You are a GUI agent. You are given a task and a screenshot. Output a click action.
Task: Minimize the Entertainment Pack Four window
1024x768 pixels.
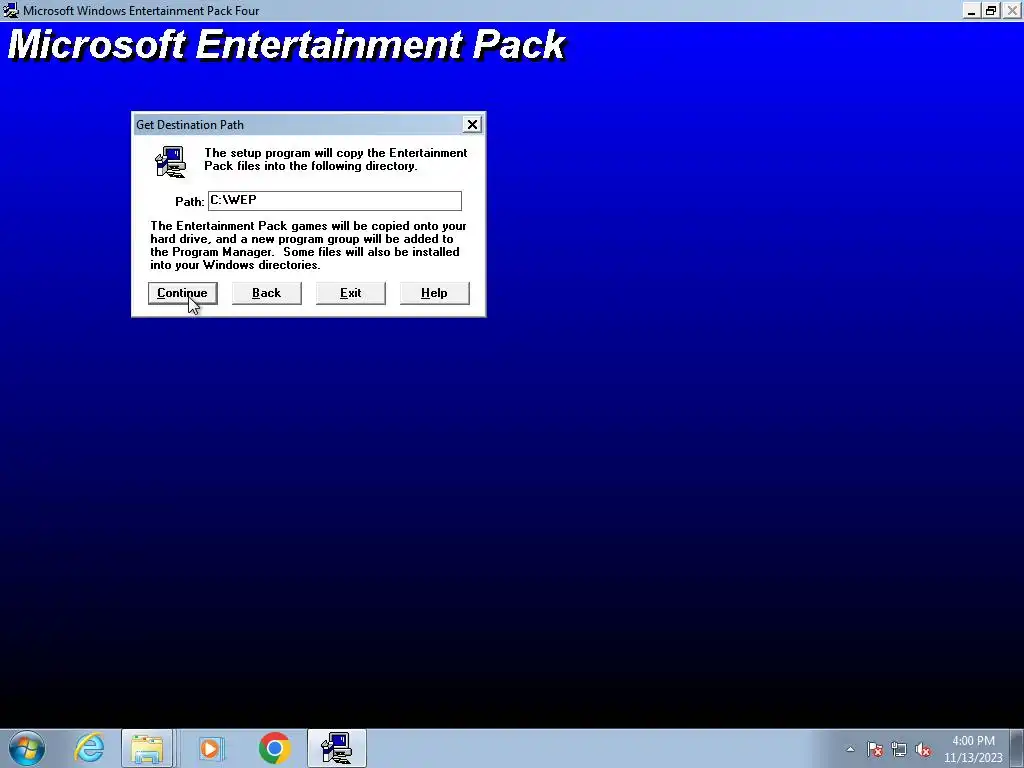click(x=972, y=10)
